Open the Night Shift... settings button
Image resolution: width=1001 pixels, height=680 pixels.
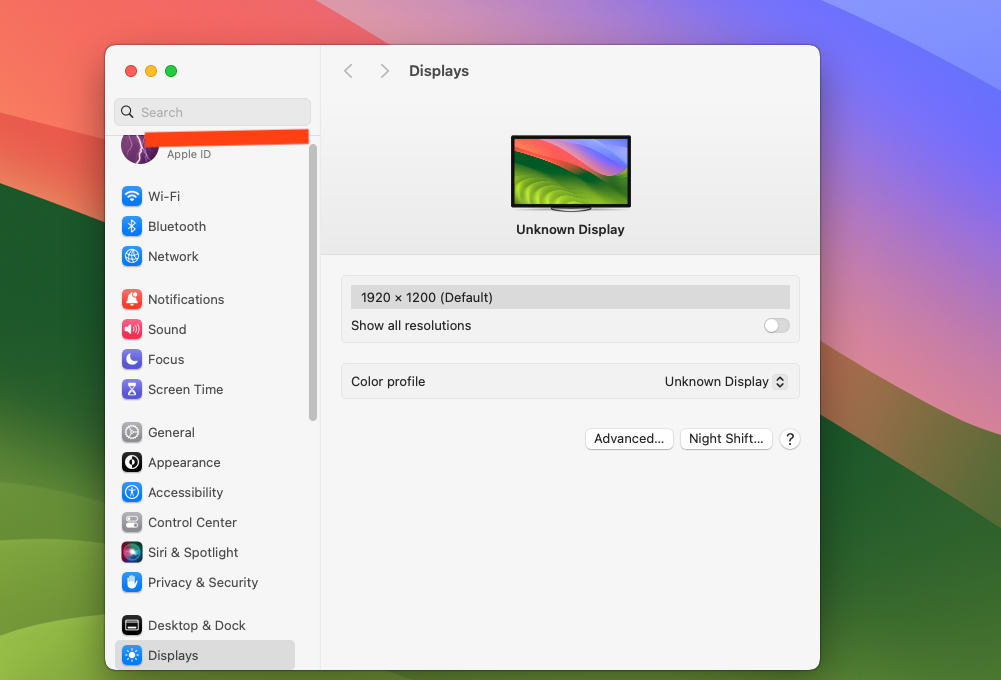[726, 439]
